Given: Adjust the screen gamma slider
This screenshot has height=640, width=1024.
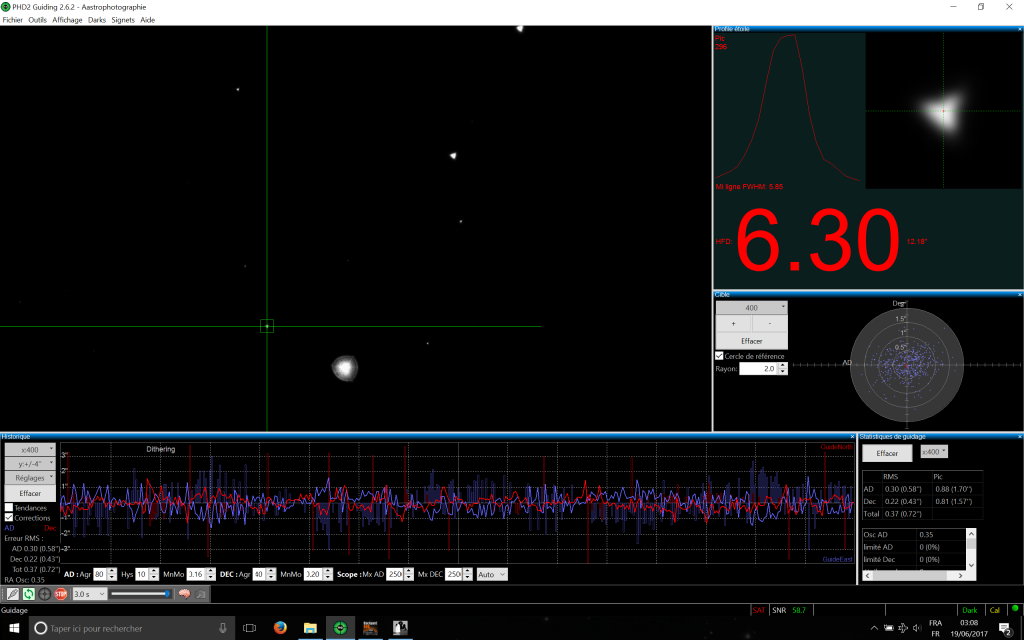Looking at the screenshot, I should (x=140, y=594).
